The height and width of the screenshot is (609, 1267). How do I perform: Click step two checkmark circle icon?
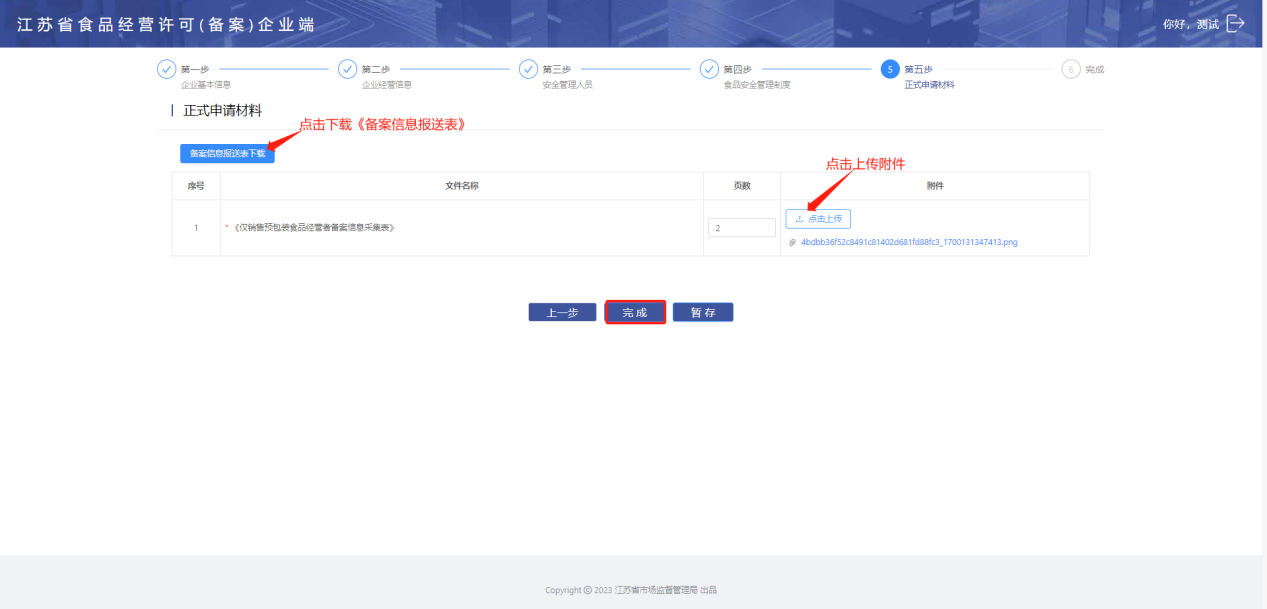pos(347,69)
